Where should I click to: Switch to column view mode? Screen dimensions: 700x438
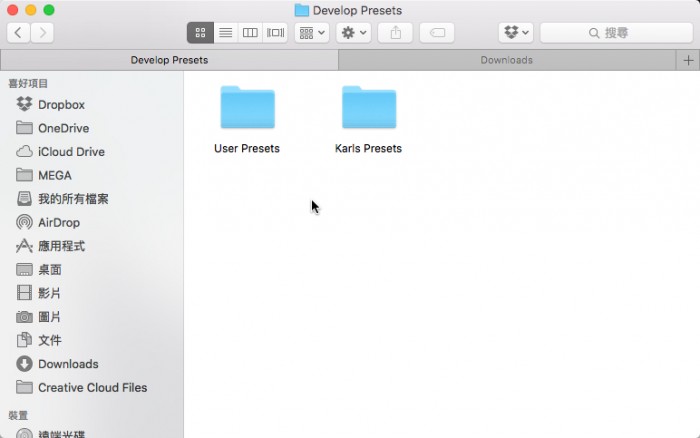[x=250, y=33]
